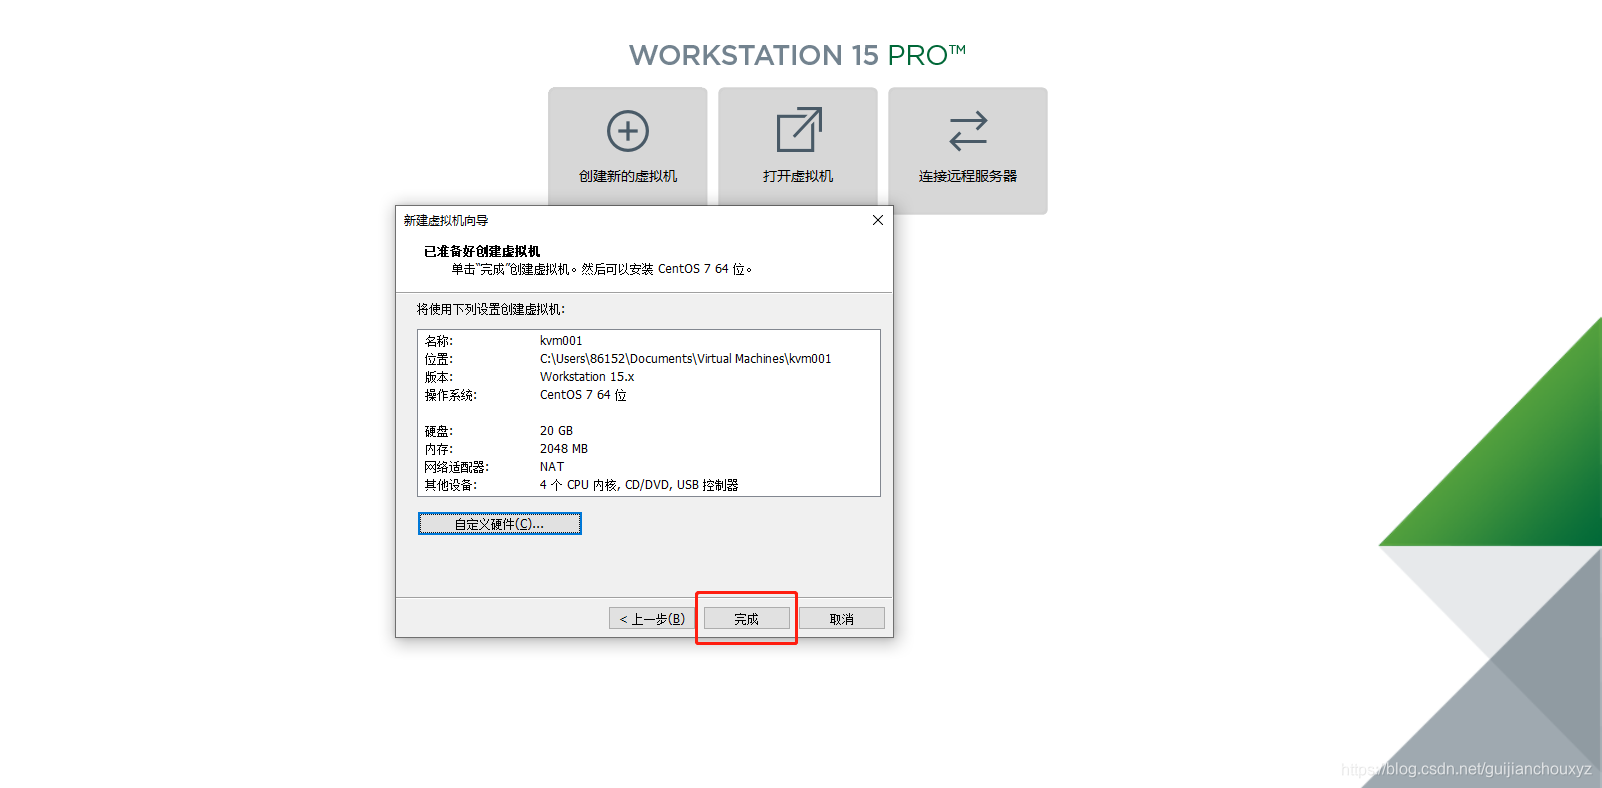Viewport: 1602px width, 788px height.
Task: Click the open virtual machine icon
Action: tap(799, 130)
